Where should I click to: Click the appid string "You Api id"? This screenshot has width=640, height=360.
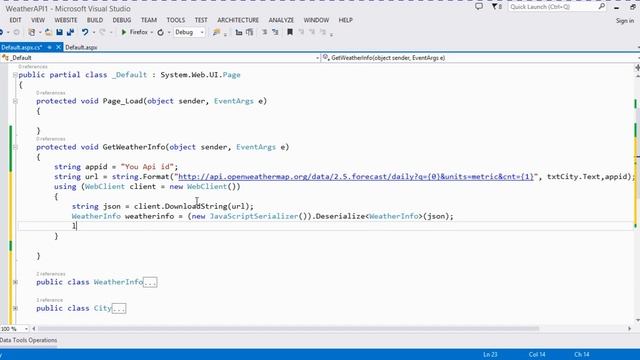pyautogui.click(x=147, y=167)
